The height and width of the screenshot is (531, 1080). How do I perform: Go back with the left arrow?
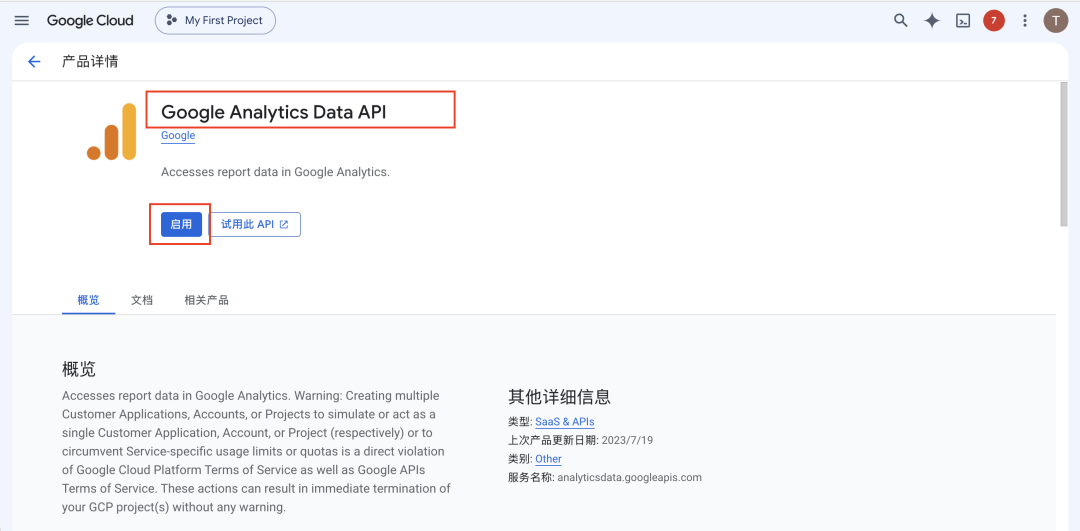[x=34, y=62]
